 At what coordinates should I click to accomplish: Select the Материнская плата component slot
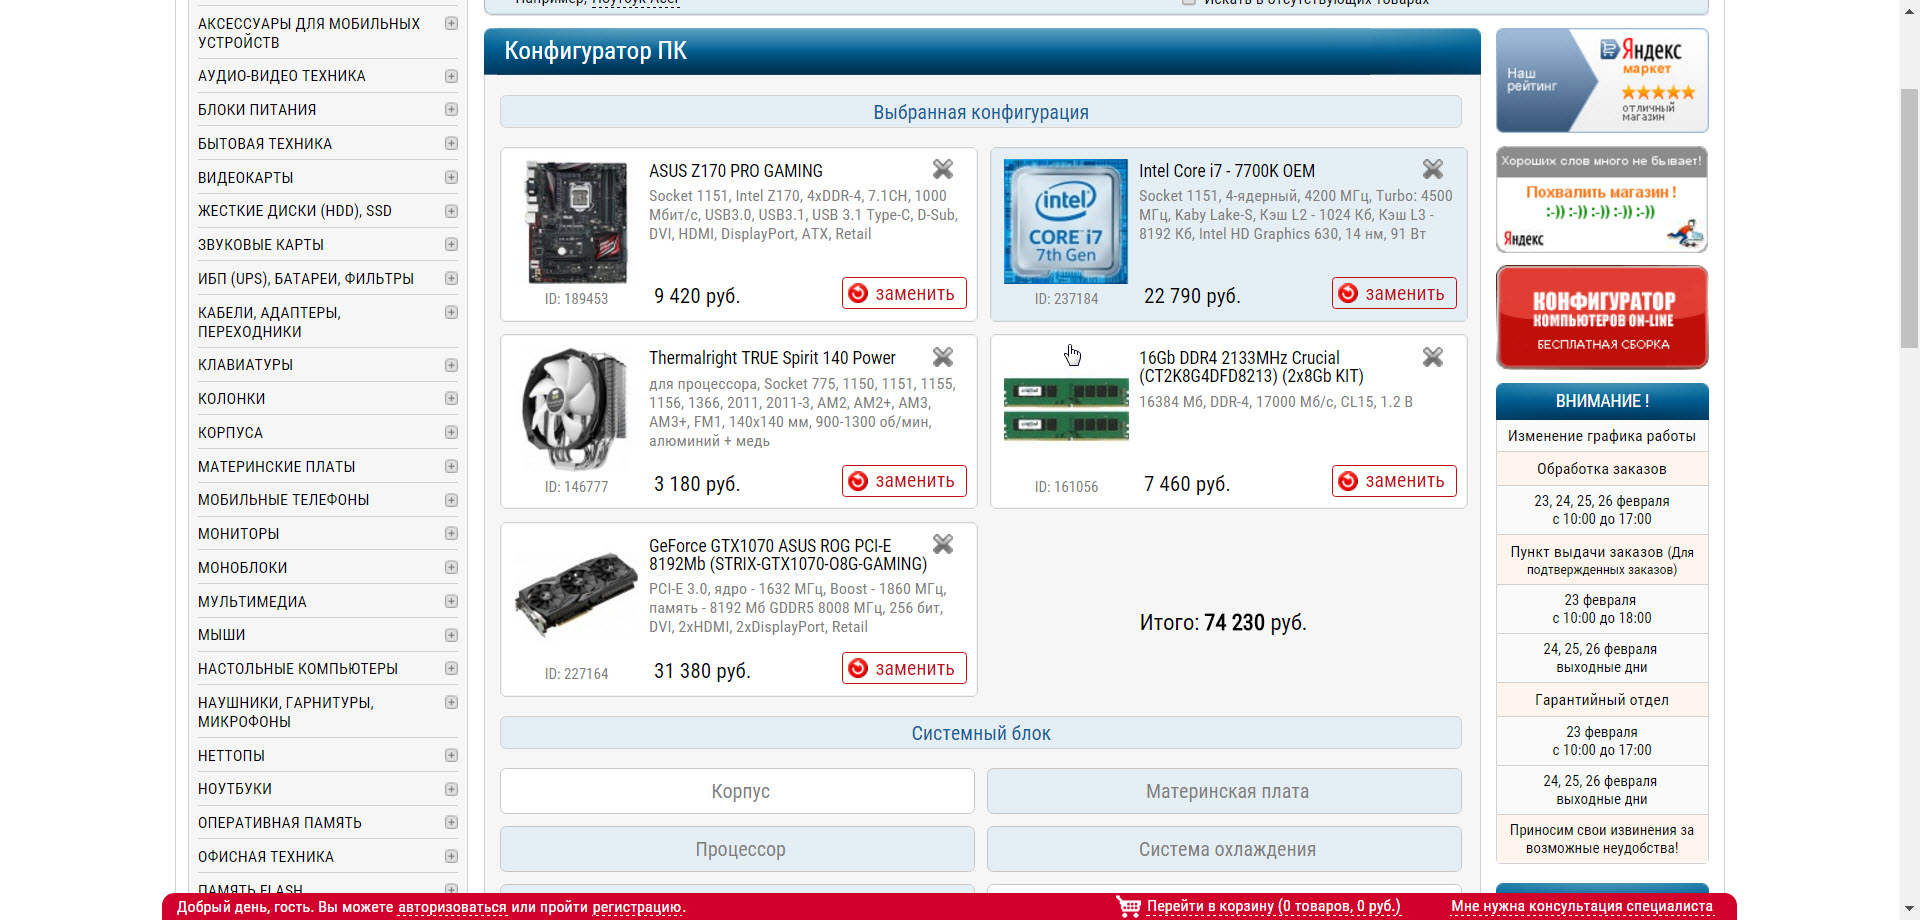tap(1224, 791)
